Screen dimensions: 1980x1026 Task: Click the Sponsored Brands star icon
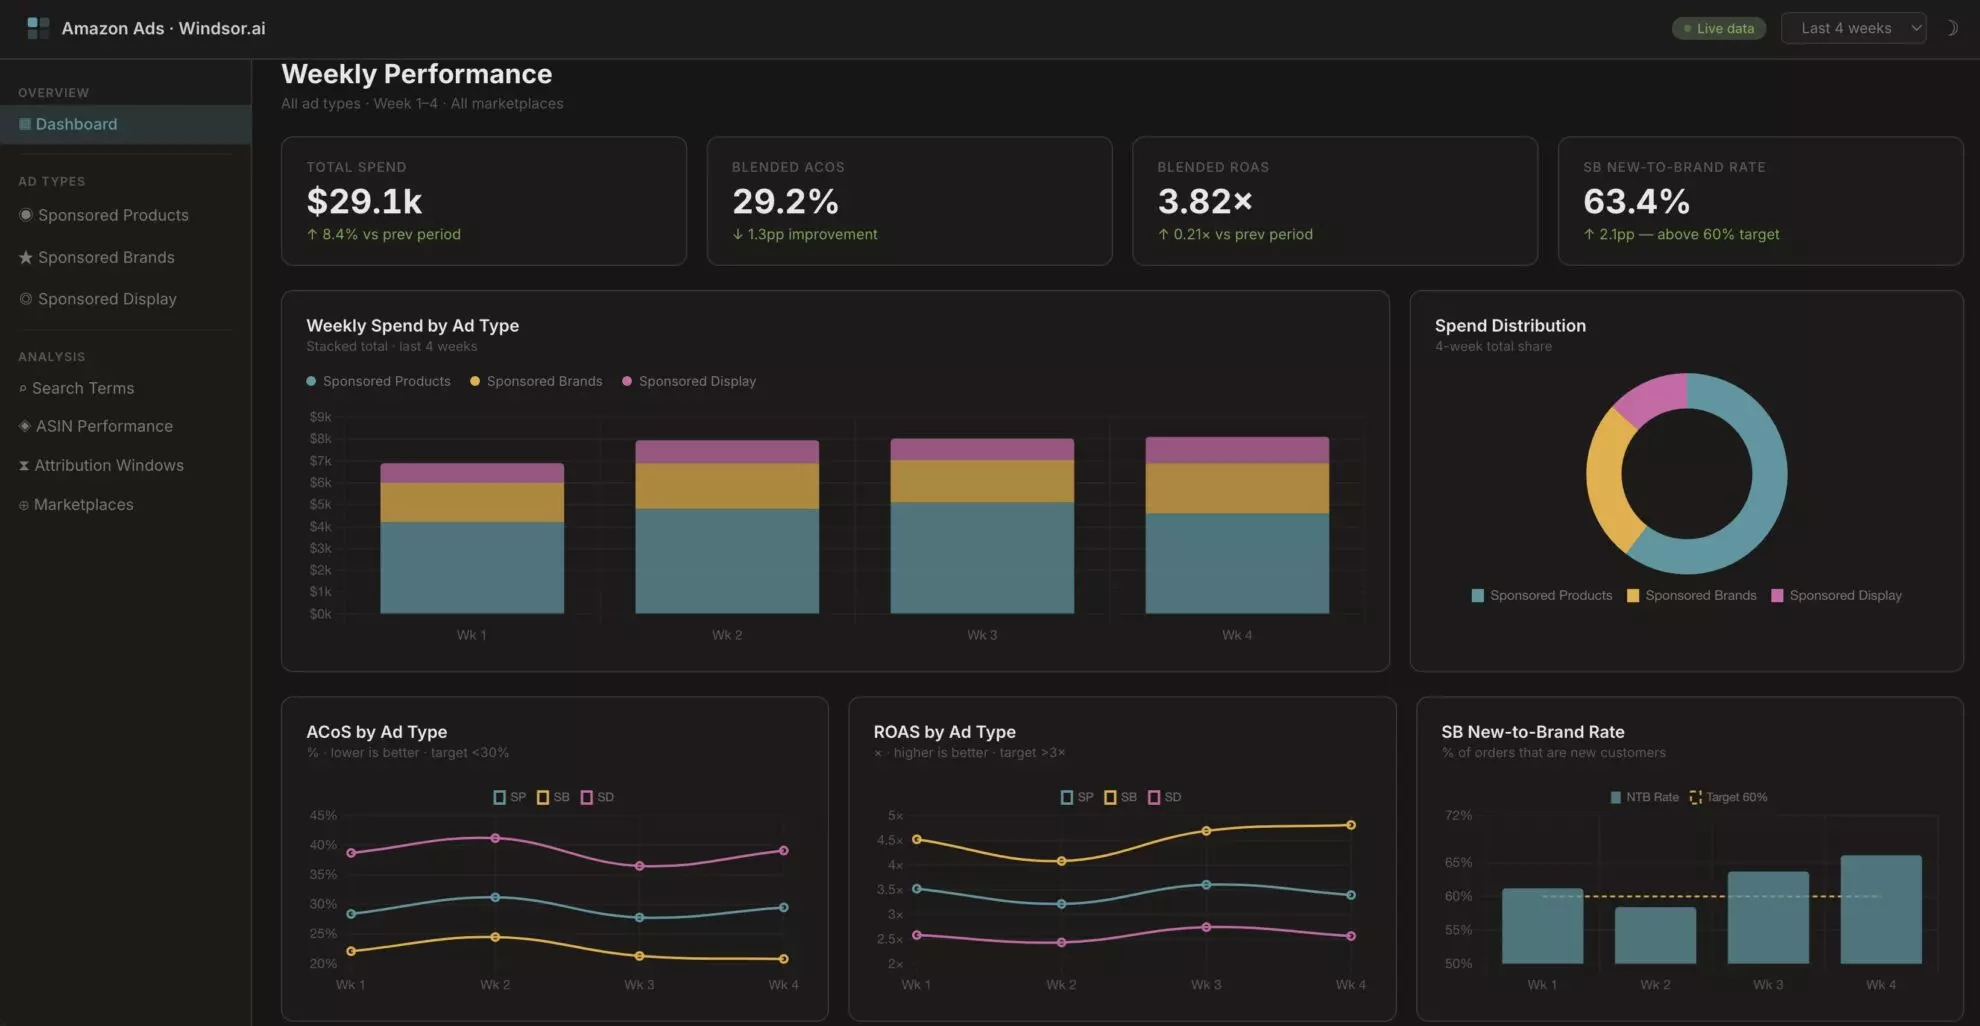click(26, 257)
